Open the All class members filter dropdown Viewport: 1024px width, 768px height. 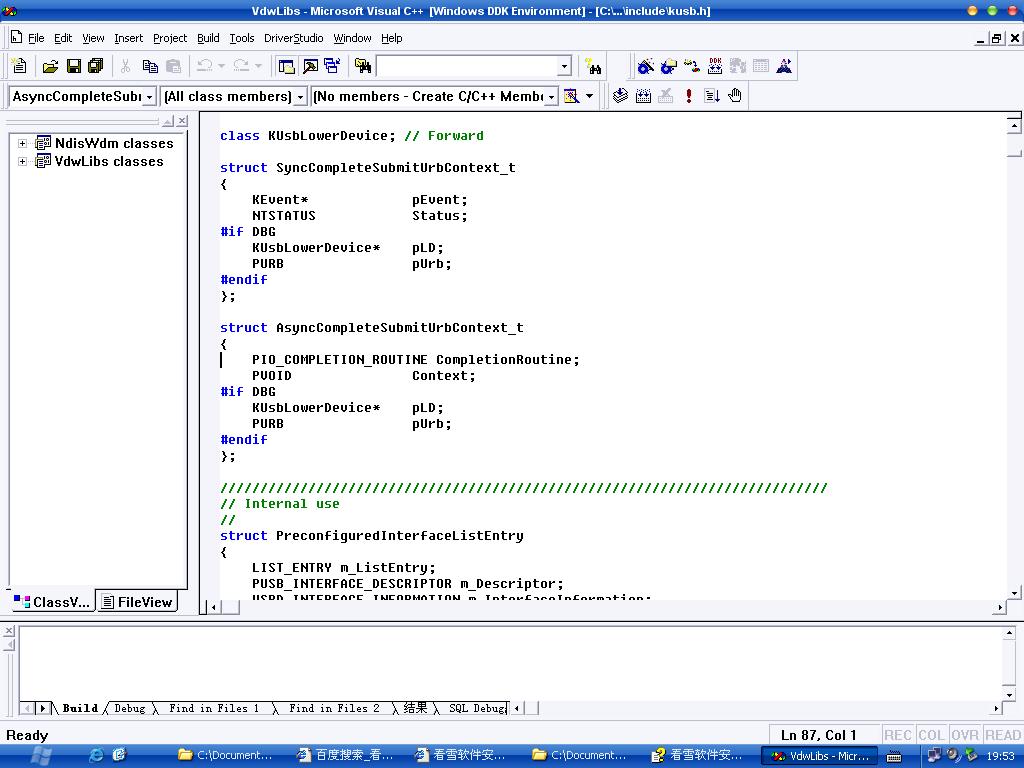point(300,97)
